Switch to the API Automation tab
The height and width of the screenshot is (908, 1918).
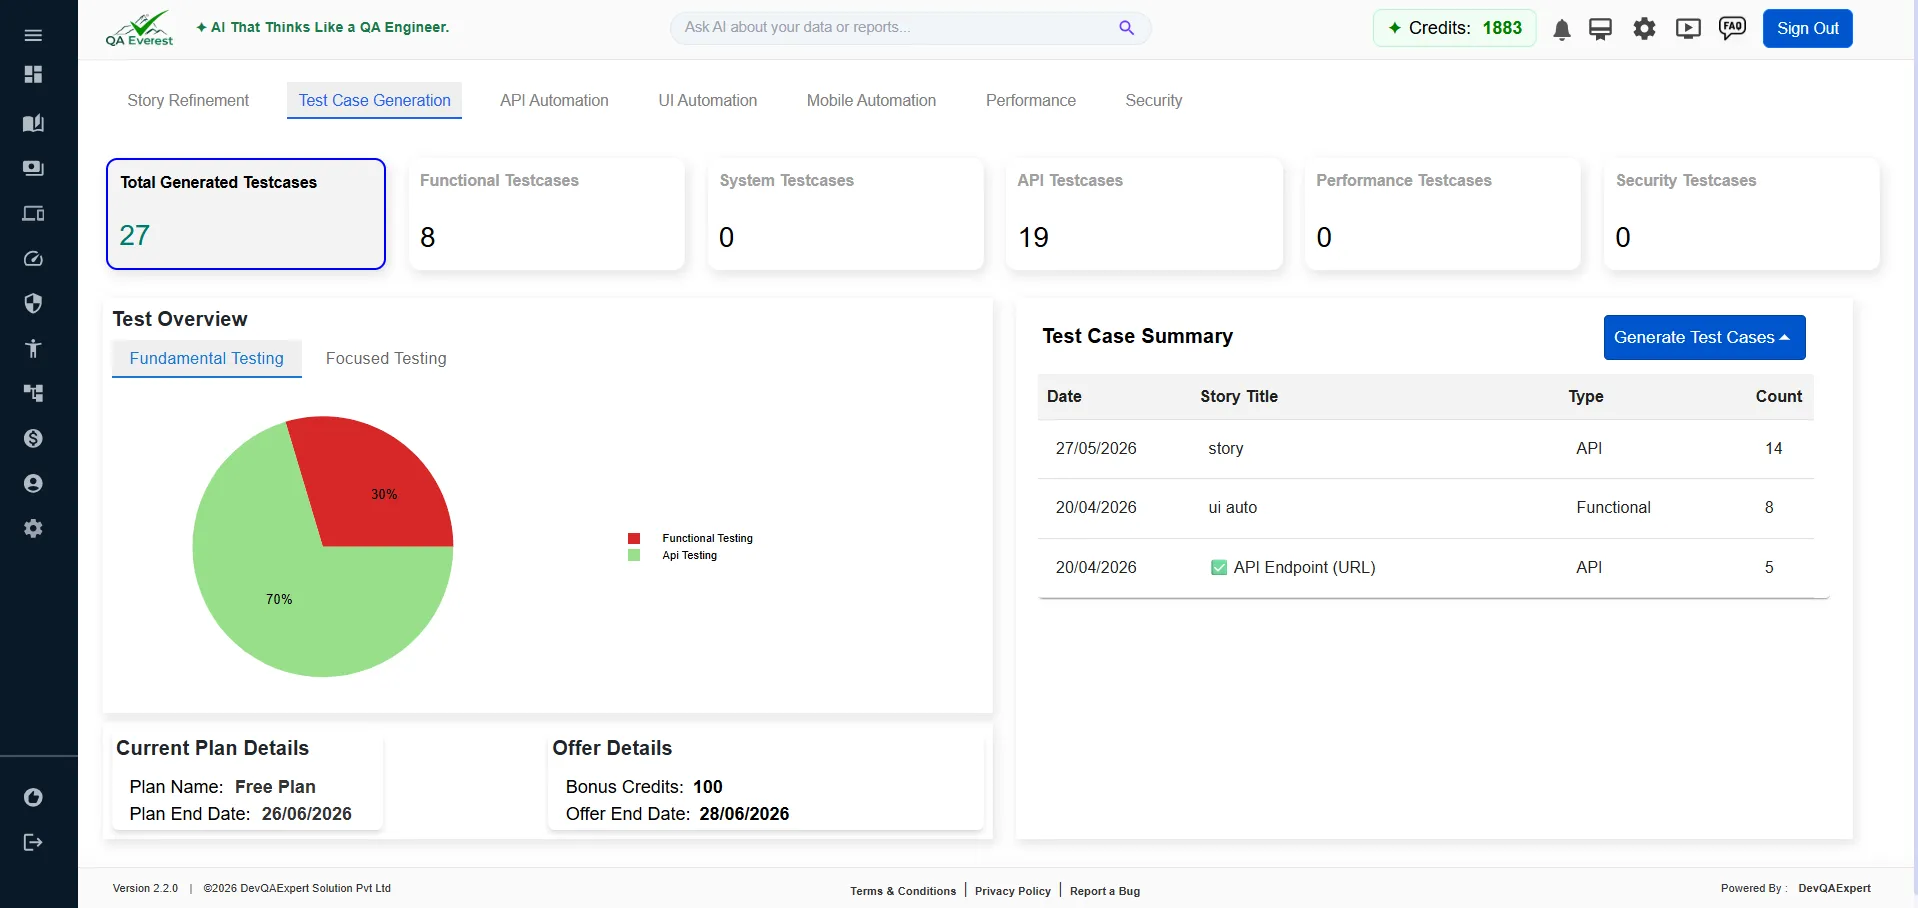pos(554,100)
